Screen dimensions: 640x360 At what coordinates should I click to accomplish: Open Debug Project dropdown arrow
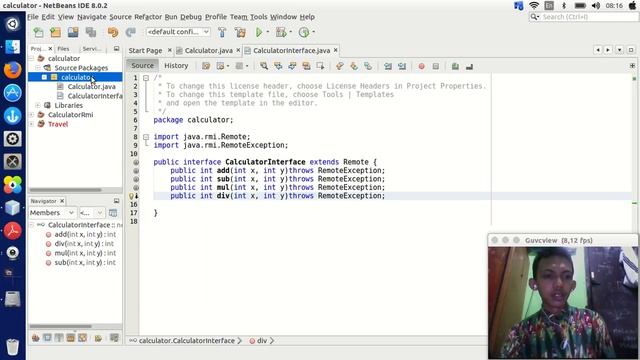click(291, 32)
